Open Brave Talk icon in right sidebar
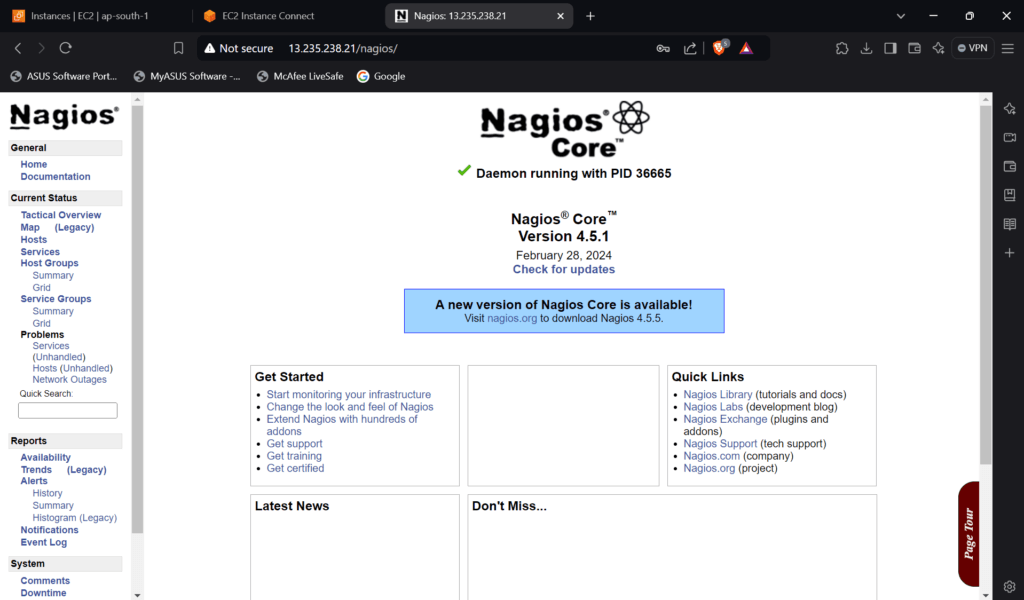Viewport: 1024px width, 600px height. pos(1010,138)
